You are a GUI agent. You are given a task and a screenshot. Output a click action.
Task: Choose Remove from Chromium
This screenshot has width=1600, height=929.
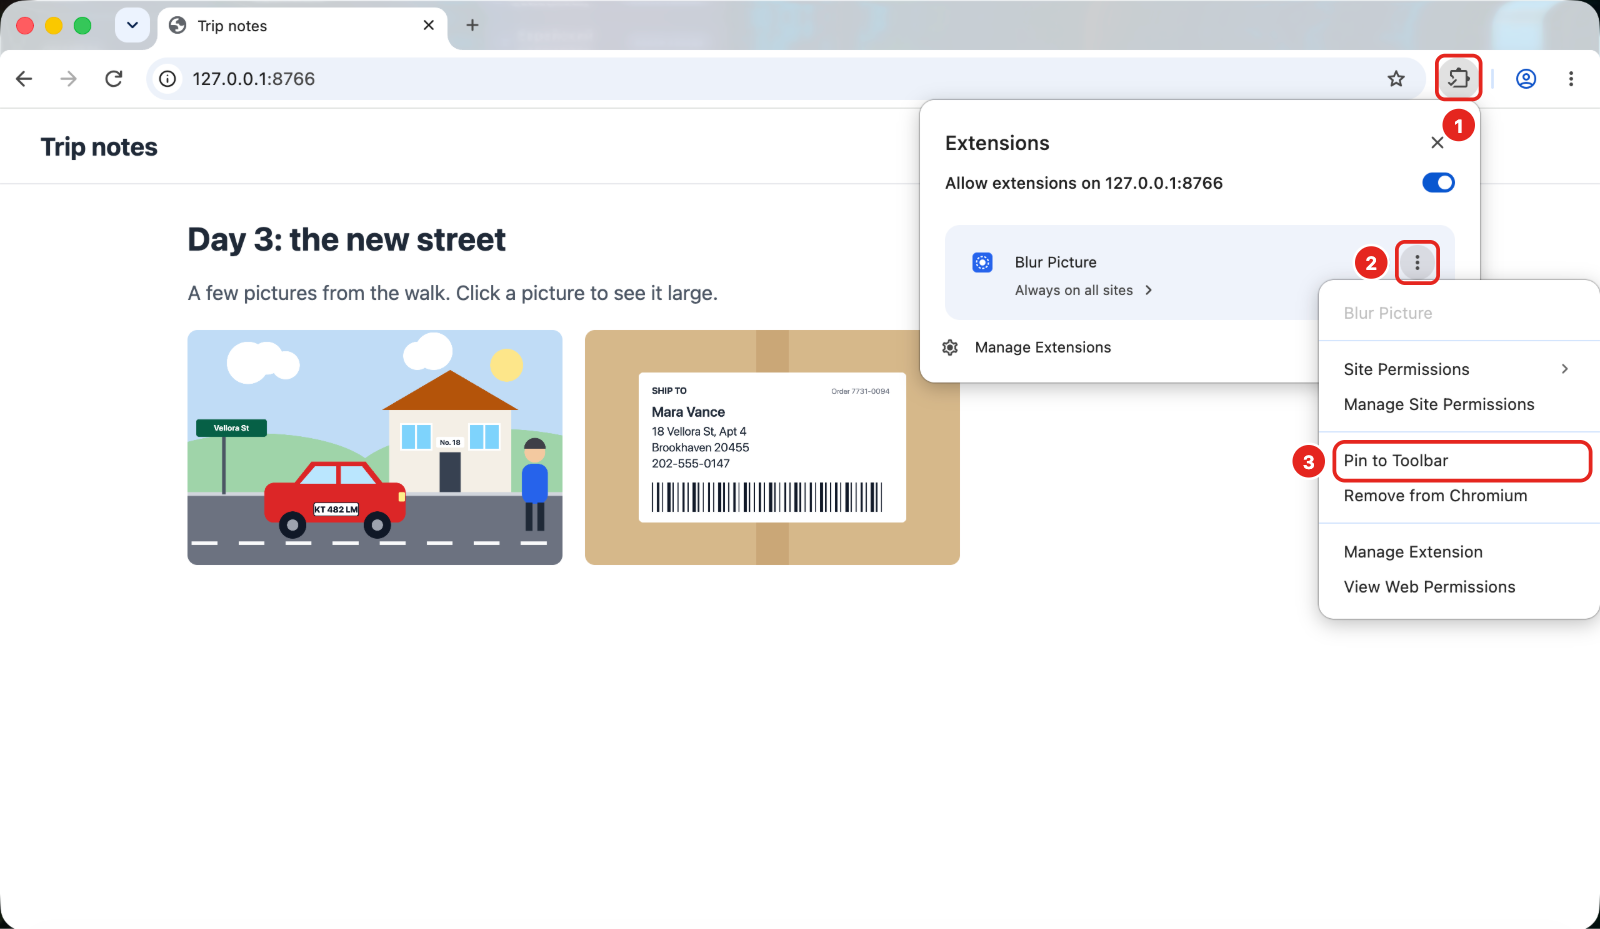1457,495
